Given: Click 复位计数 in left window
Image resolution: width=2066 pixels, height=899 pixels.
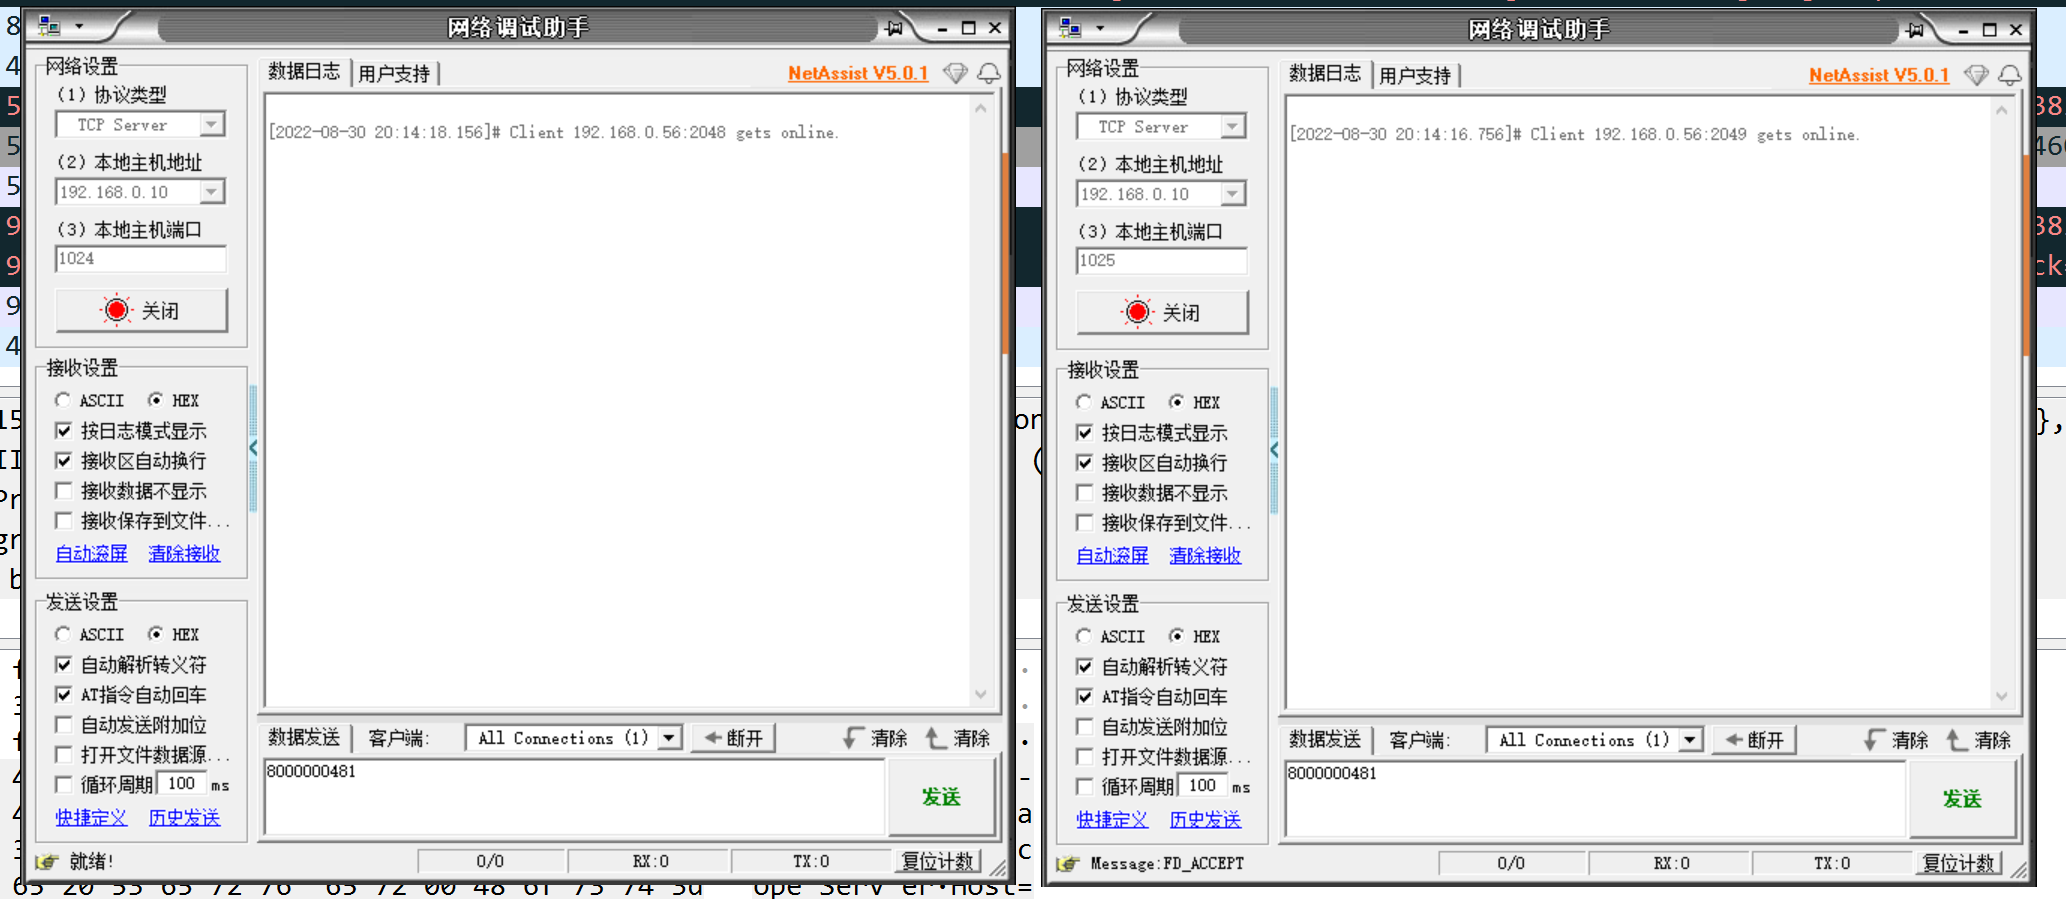Looking at the screenshot, I should pos(937,861).
